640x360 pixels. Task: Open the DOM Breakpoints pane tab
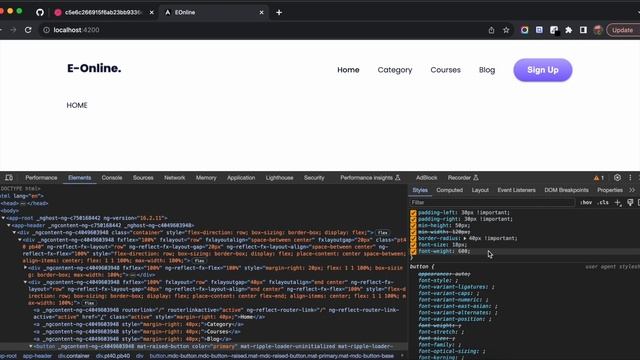tap(567, 190)
